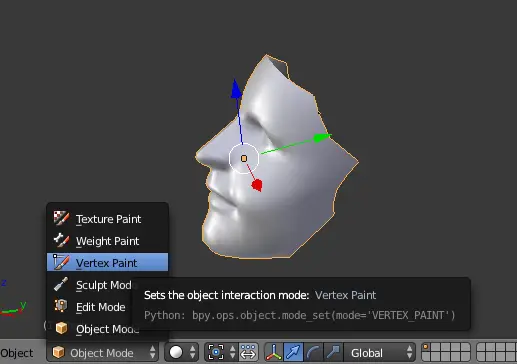Click the green Y axis arrow handle
The height and width of the screenshot is (364, 517).
coord(322,137)
